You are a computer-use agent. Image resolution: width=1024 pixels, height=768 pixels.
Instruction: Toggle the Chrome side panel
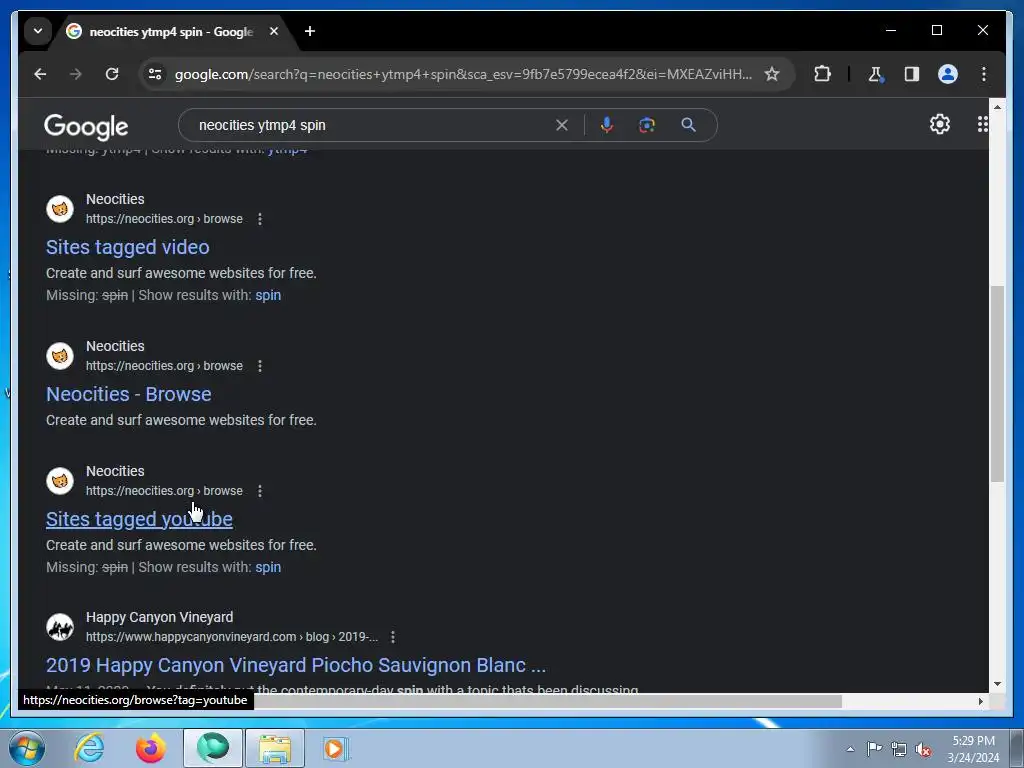click(x=912, y=74)
